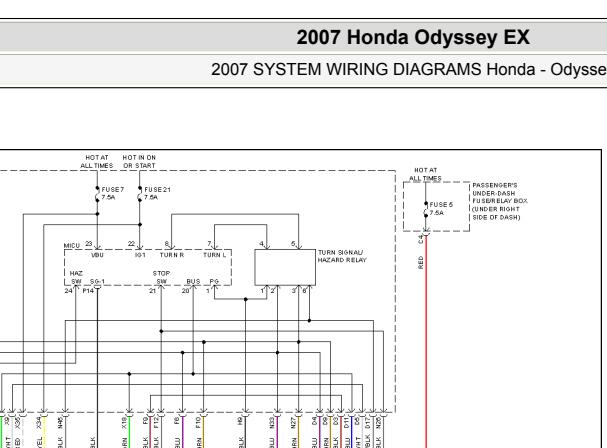Click MICU pin number '22'
Image resolution: width=607 pixels, height=448 pixels.
[x=131, y=244]
